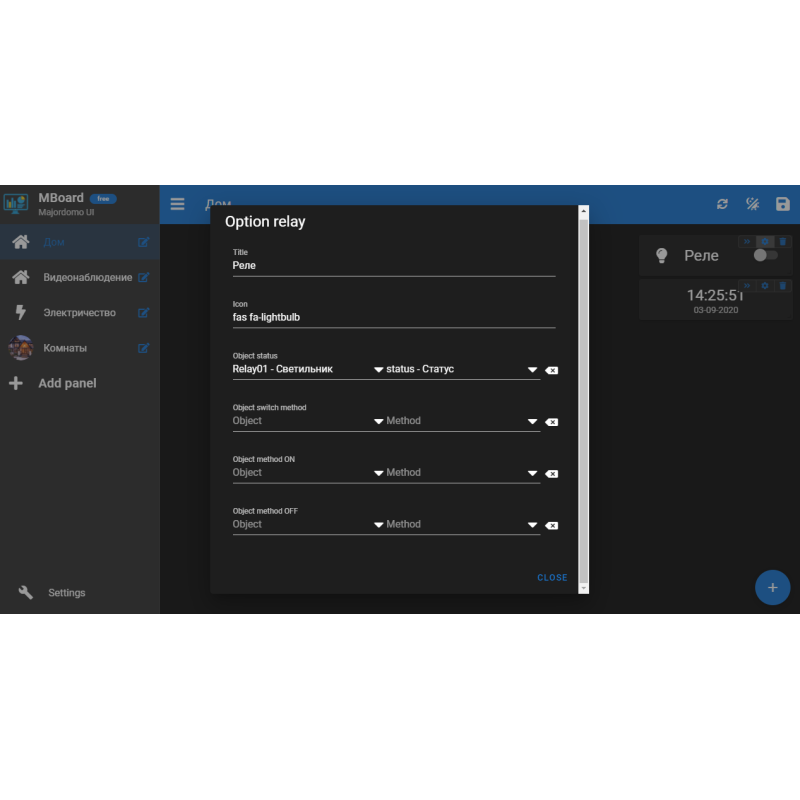Click the save floppy disk icon
The width and height of the screenshot is (800, 800).
point(782,204)
